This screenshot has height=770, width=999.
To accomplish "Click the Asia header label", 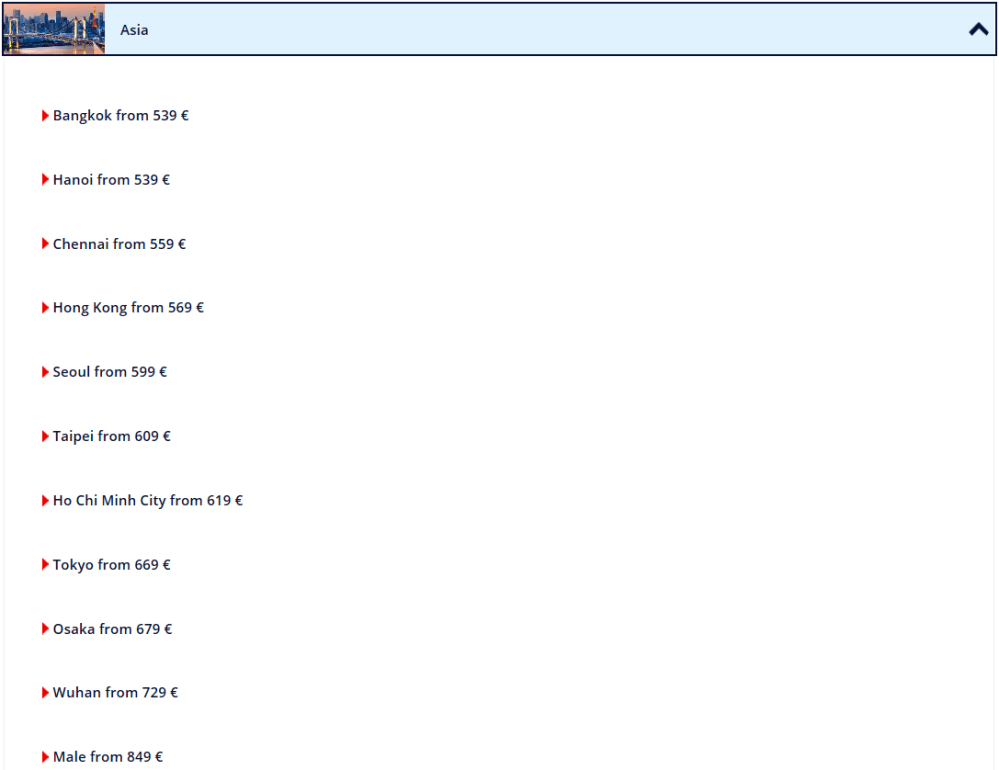I will click(134, 30).
